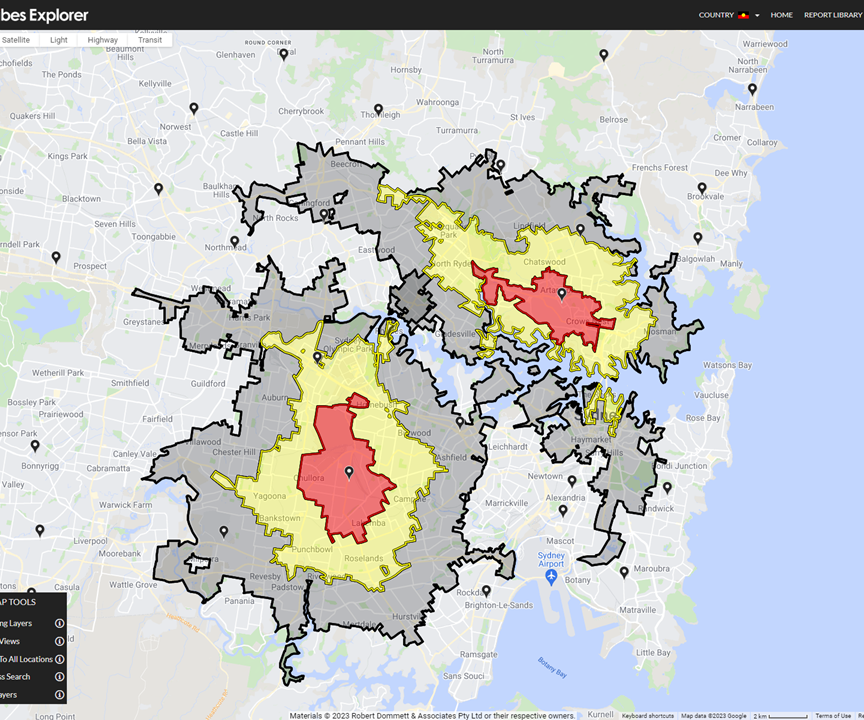The image size is (864, 720).
Task: Open info icon for bottom ayers row
Action: [60, 695]
